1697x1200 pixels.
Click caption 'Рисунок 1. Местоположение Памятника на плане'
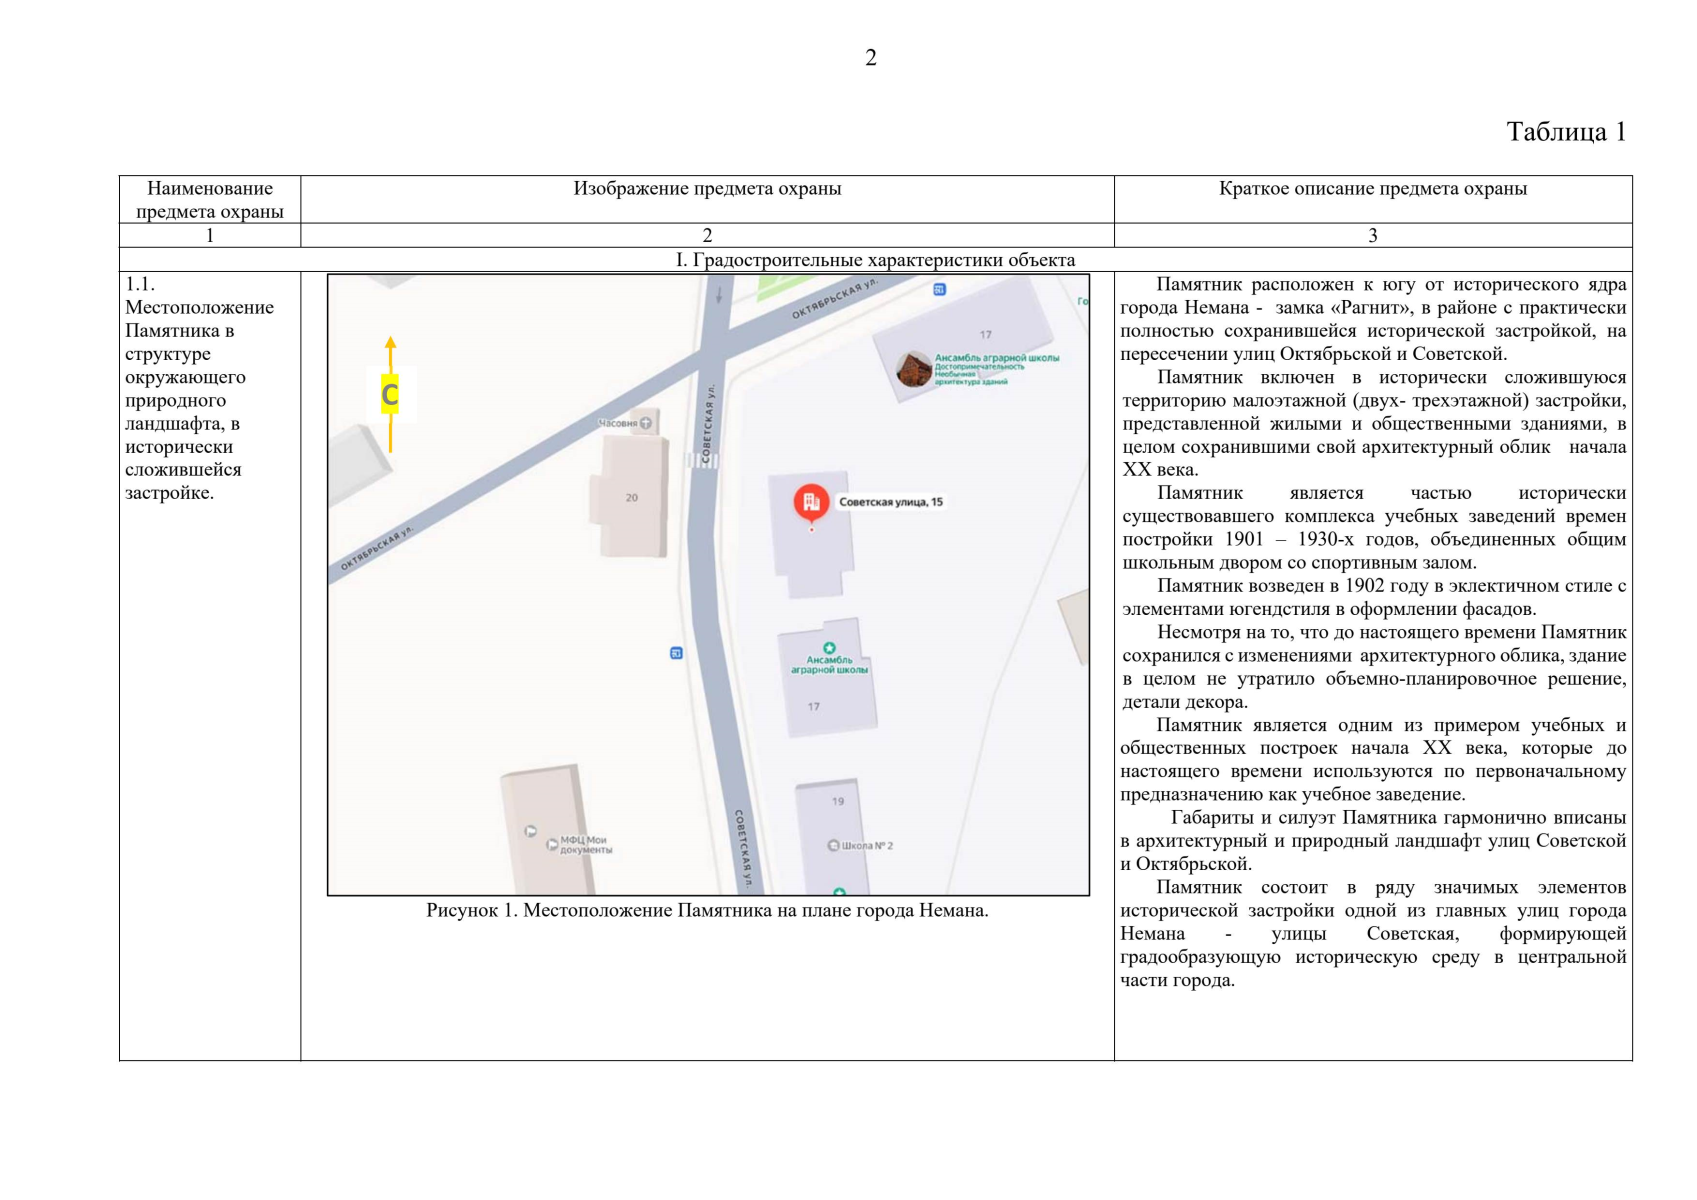[x=707, y=910]
